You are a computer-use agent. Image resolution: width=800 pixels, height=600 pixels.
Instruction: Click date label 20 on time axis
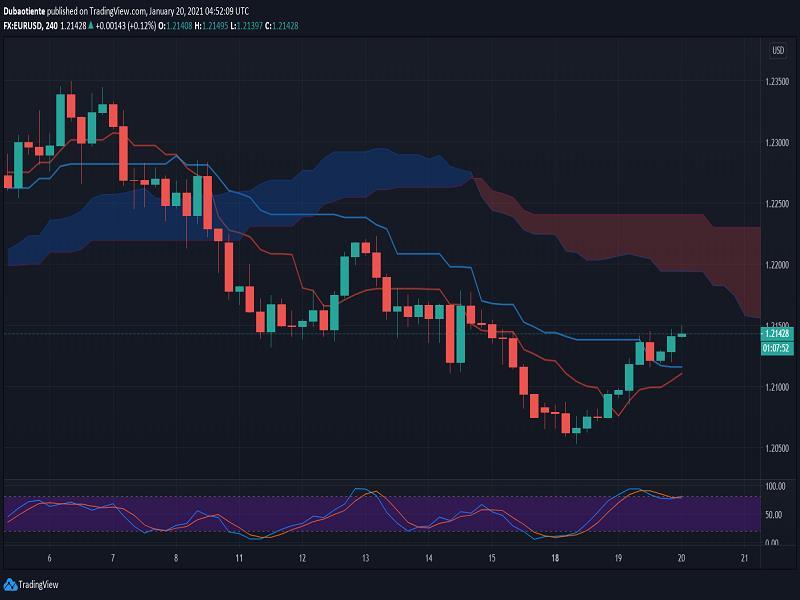(682, 558)
